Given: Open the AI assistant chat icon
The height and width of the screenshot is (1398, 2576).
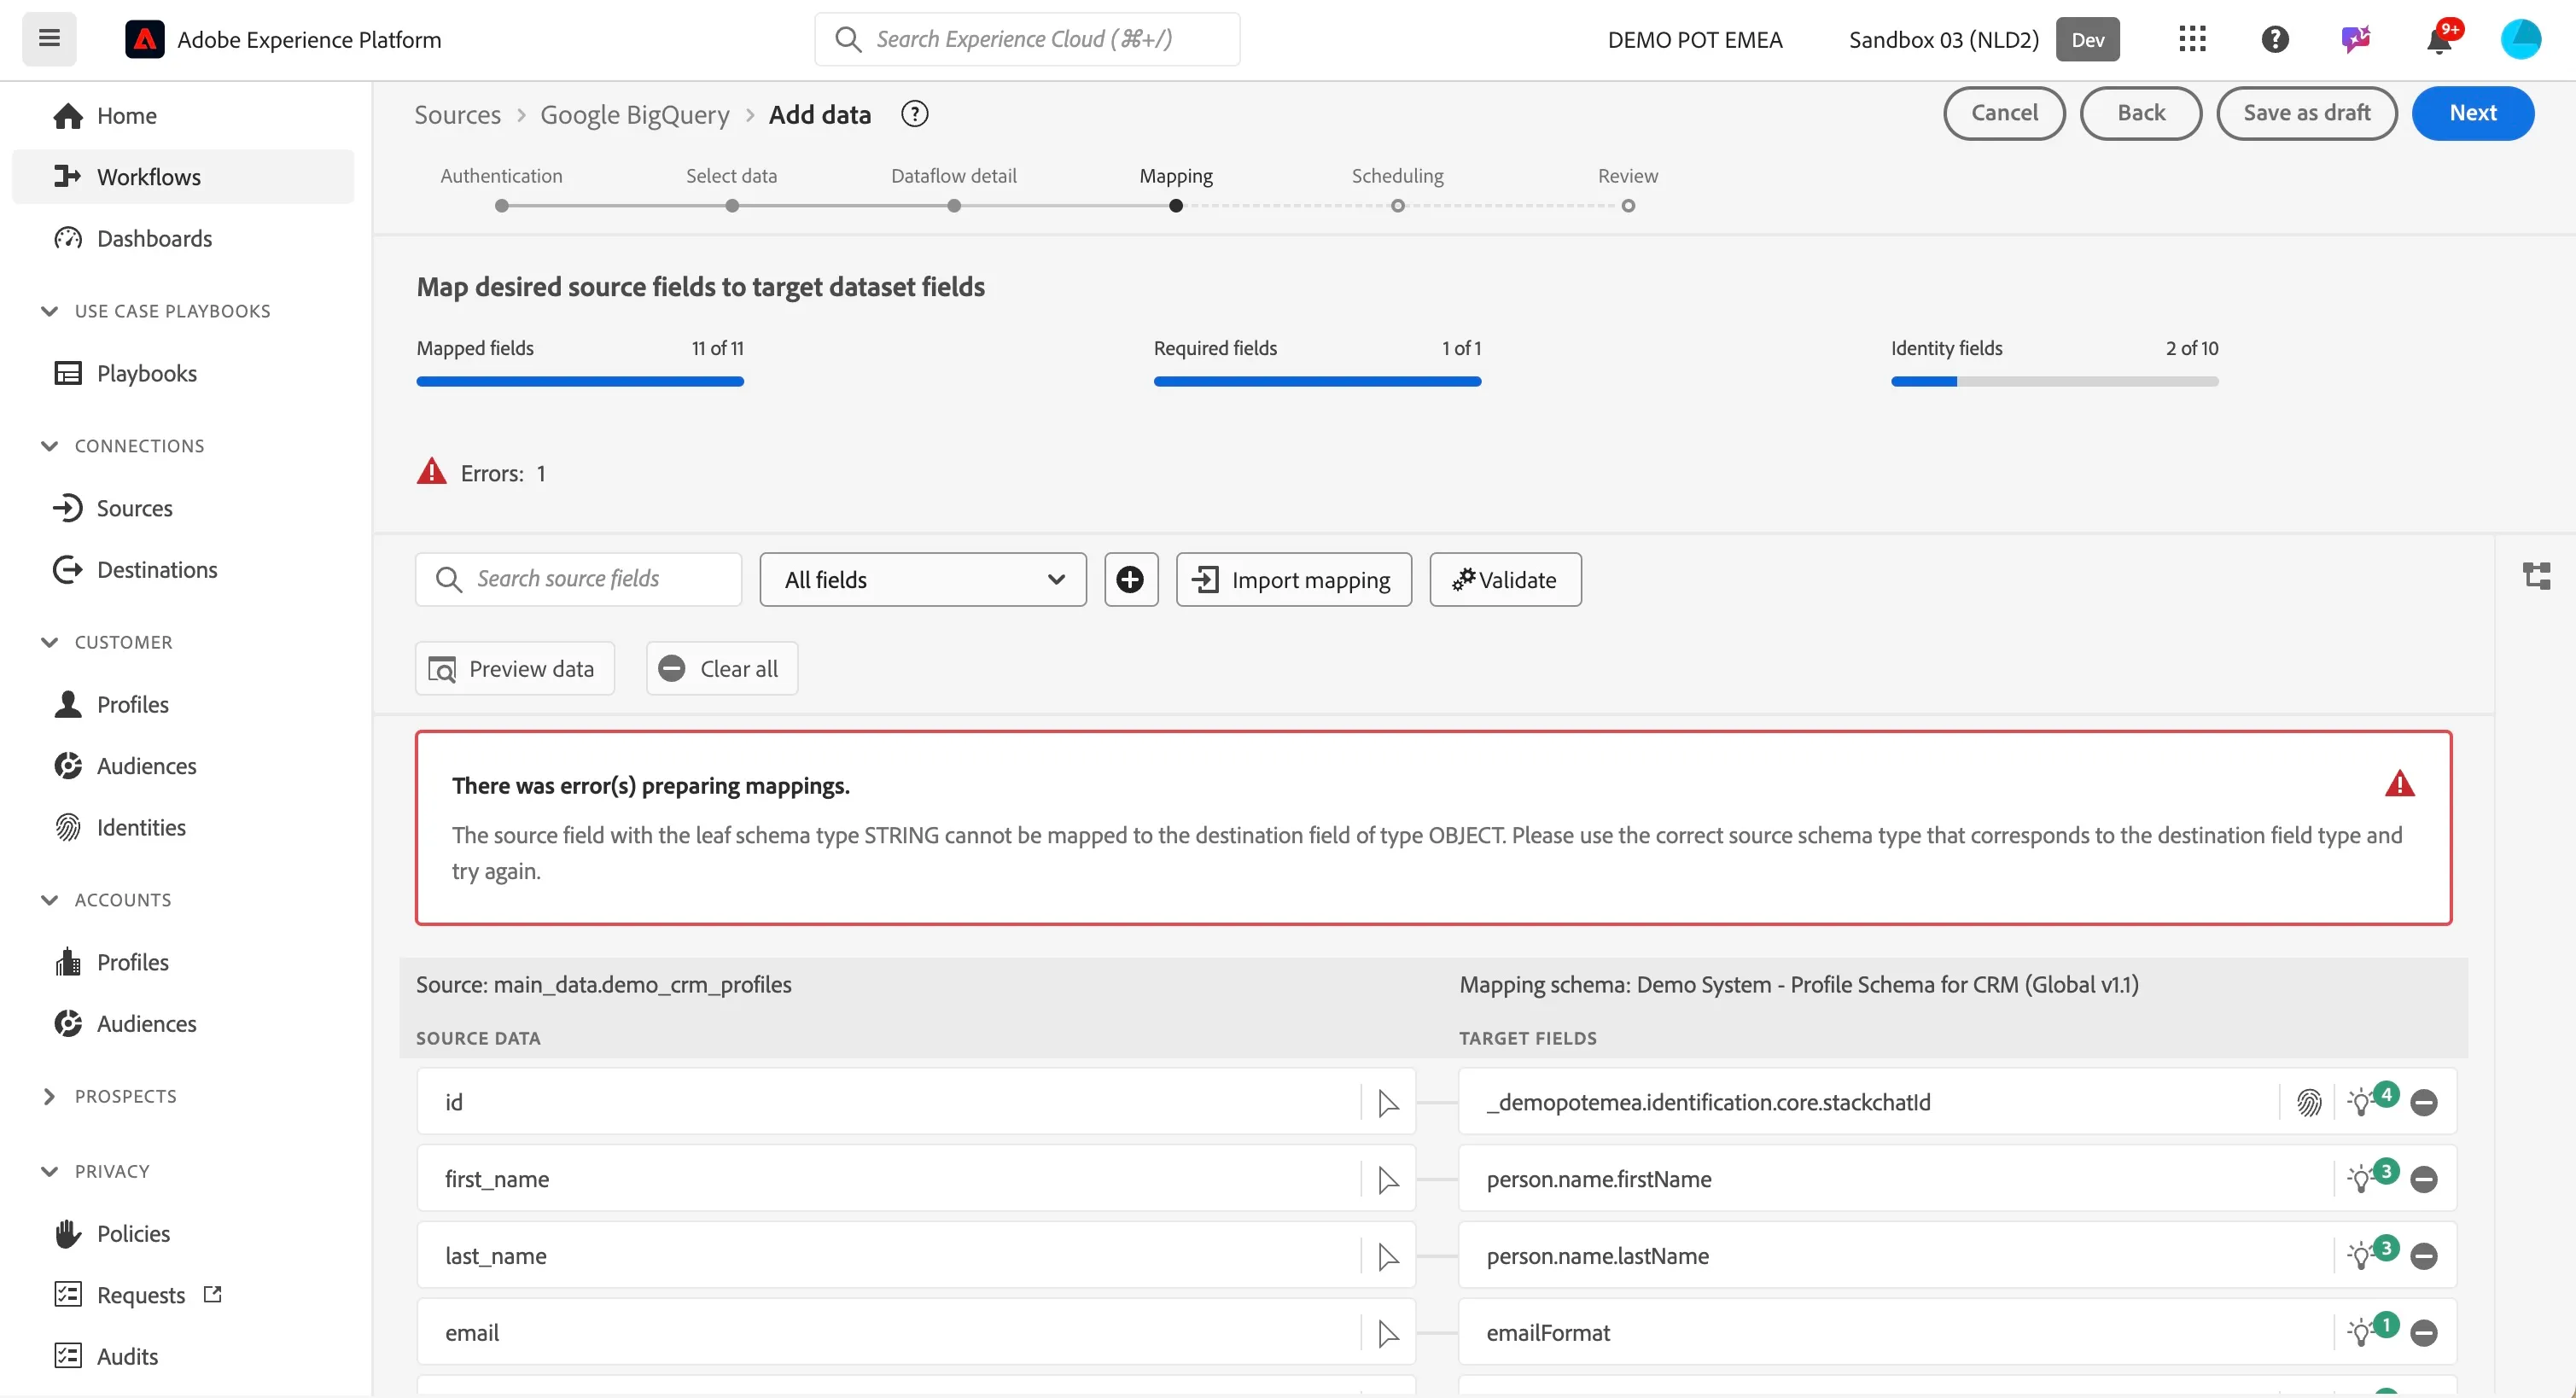Looking at the screenshot, I should (x=2356, y=39).
